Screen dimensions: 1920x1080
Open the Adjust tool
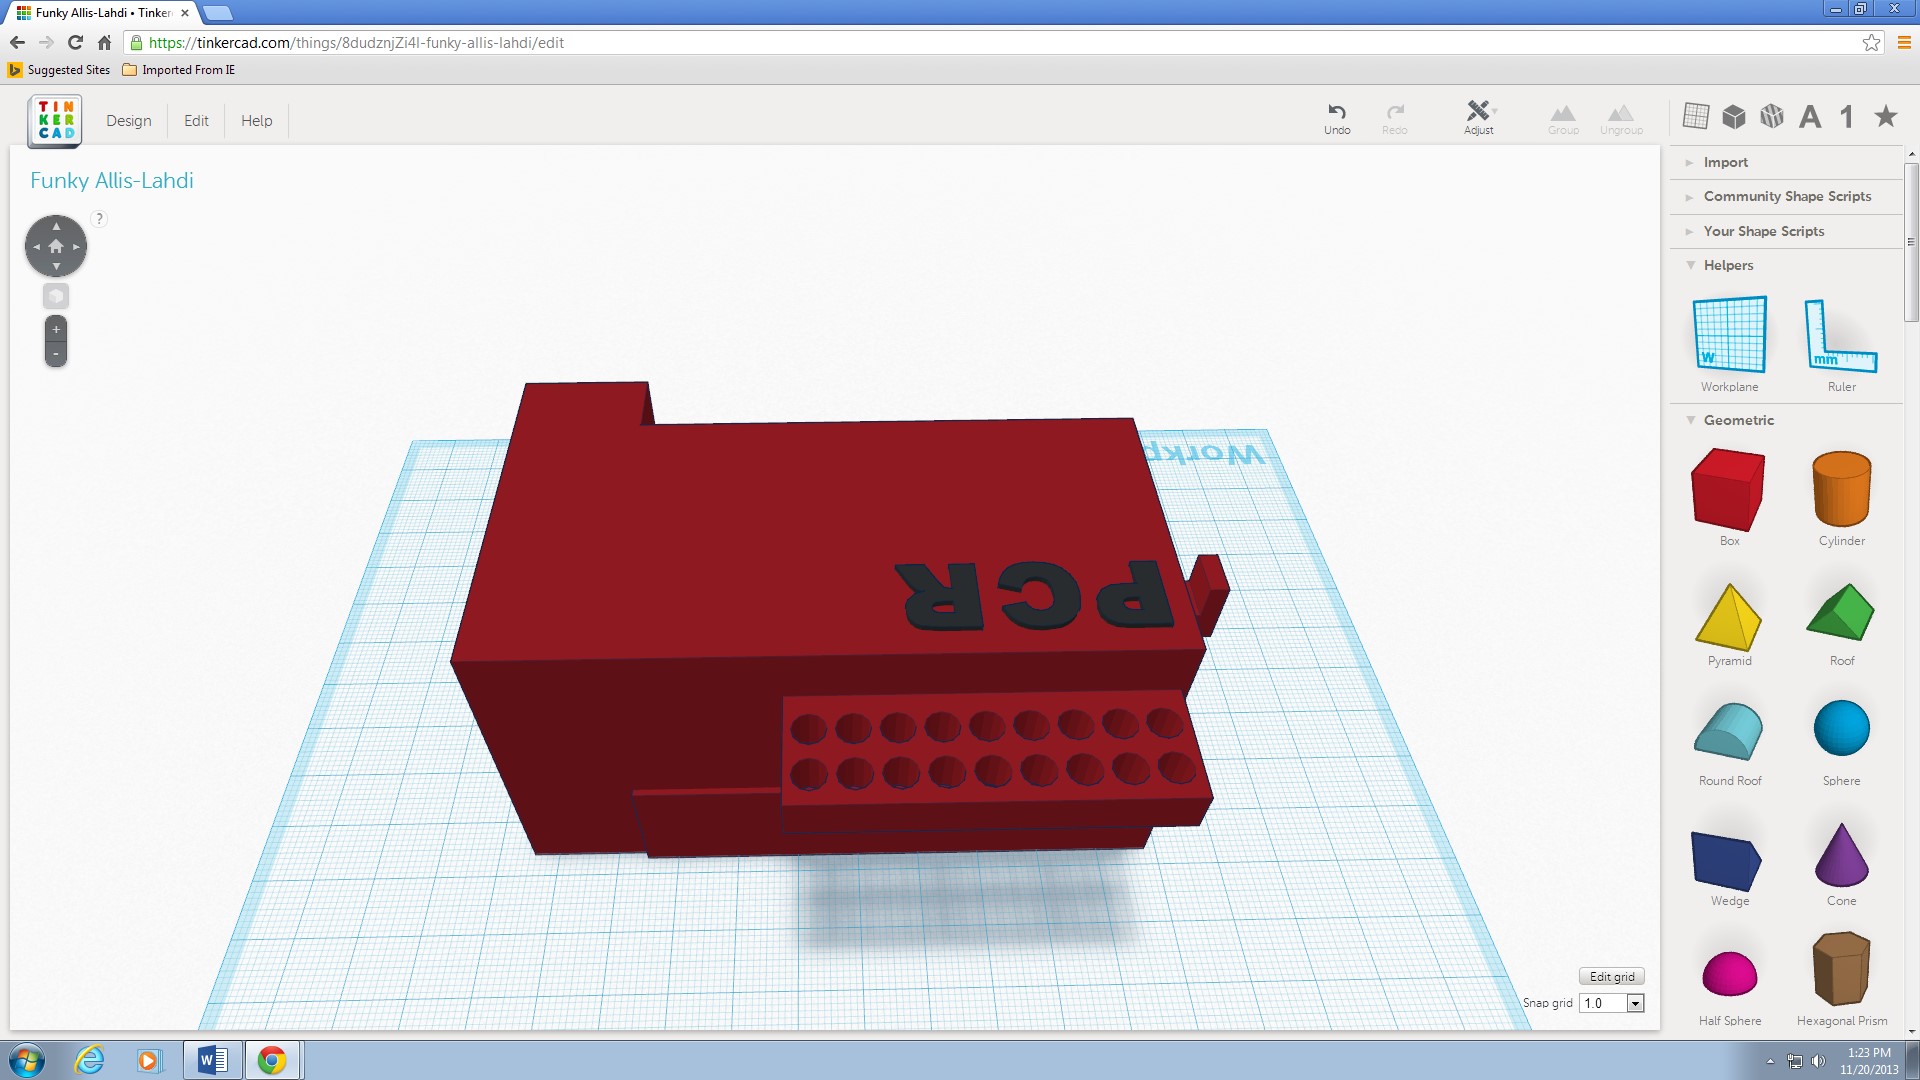1478,116
